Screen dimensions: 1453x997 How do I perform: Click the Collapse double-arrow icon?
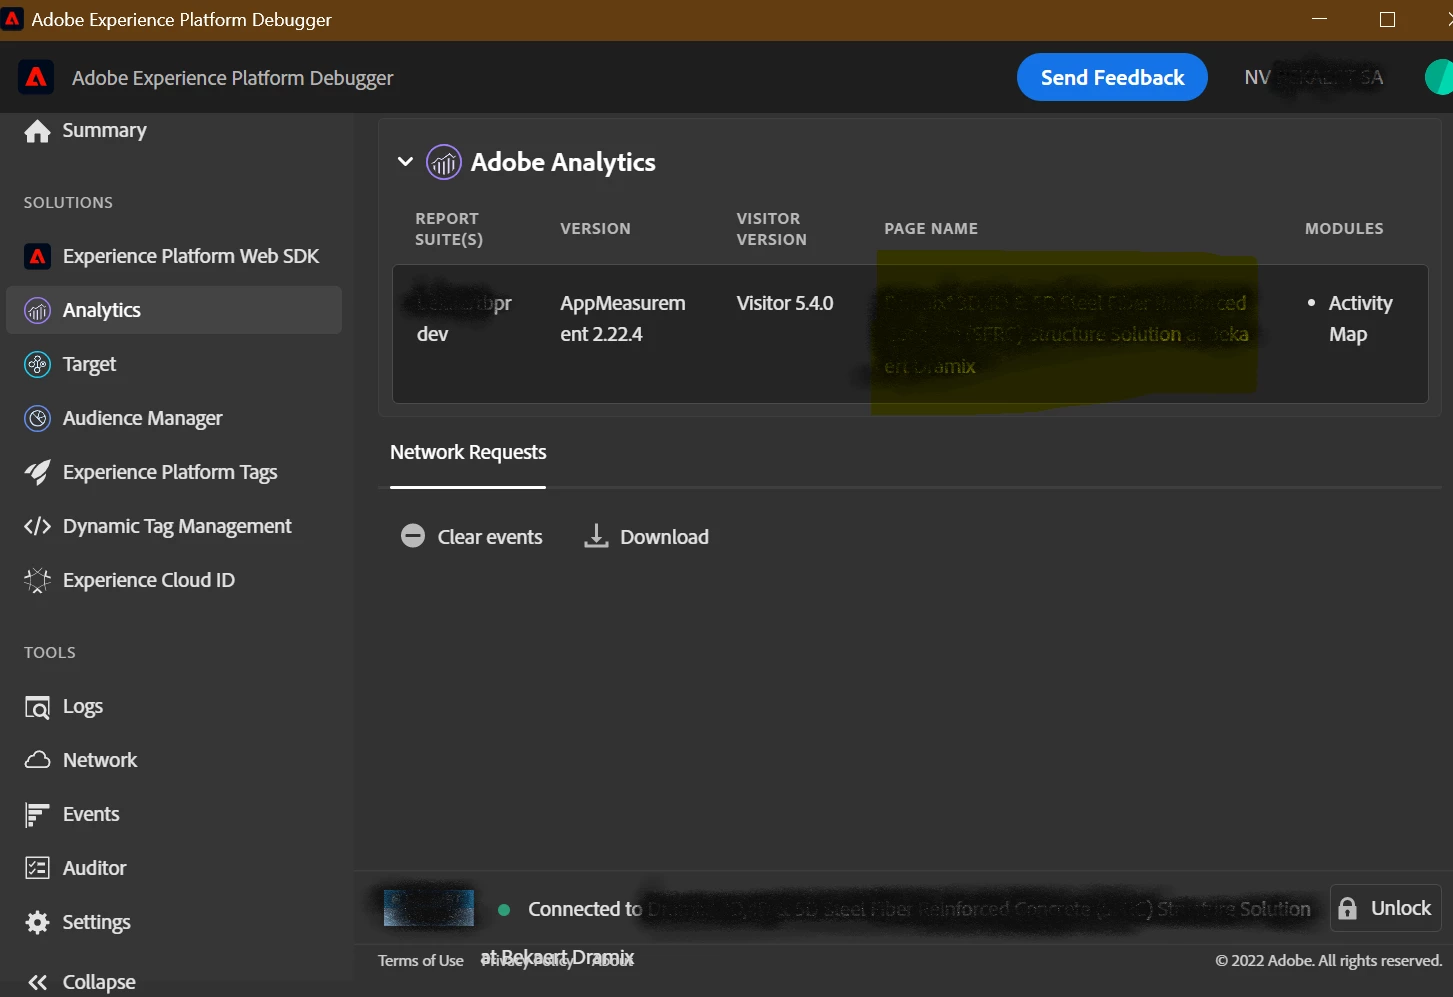click(x=37, y=982)
